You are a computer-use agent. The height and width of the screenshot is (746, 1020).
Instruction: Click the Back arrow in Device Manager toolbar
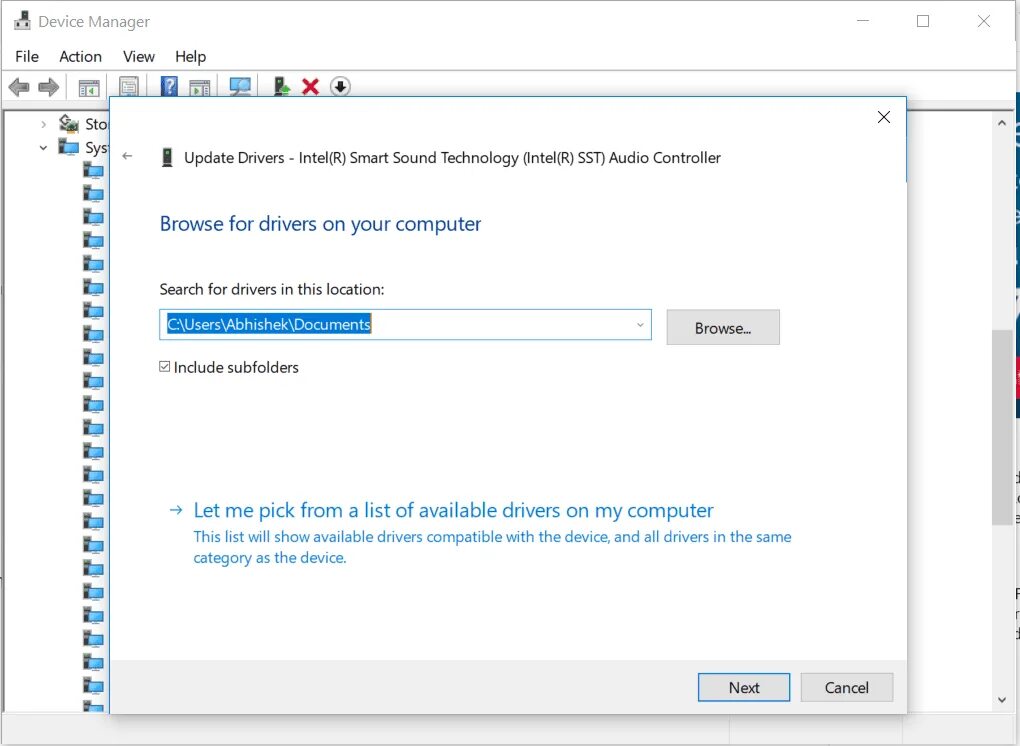(19, 87)
